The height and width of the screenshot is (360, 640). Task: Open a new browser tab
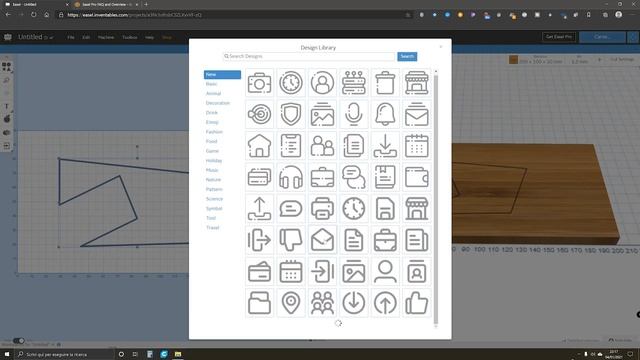click(x=146, y=4)
